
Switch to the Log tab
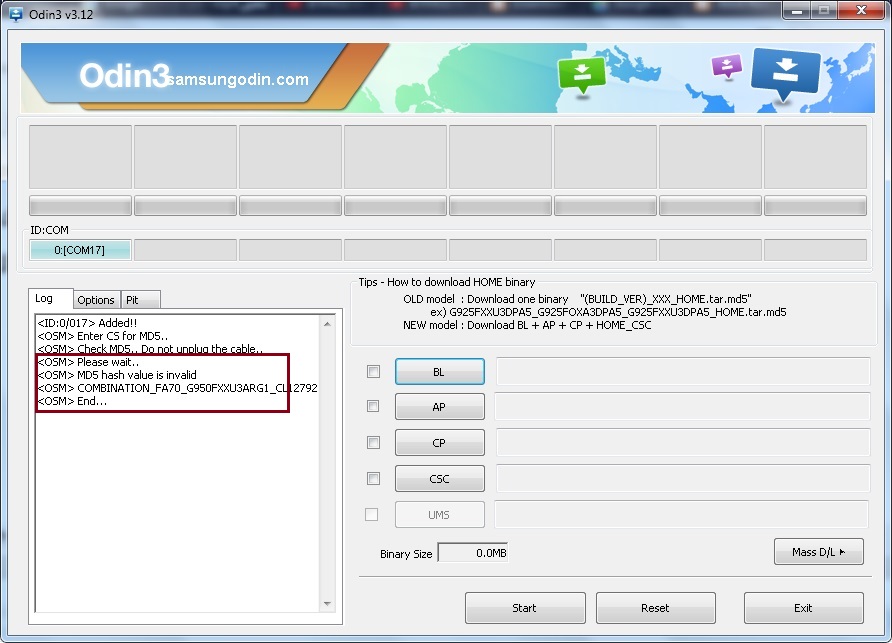pyautogui.click(x=50, y=299)
